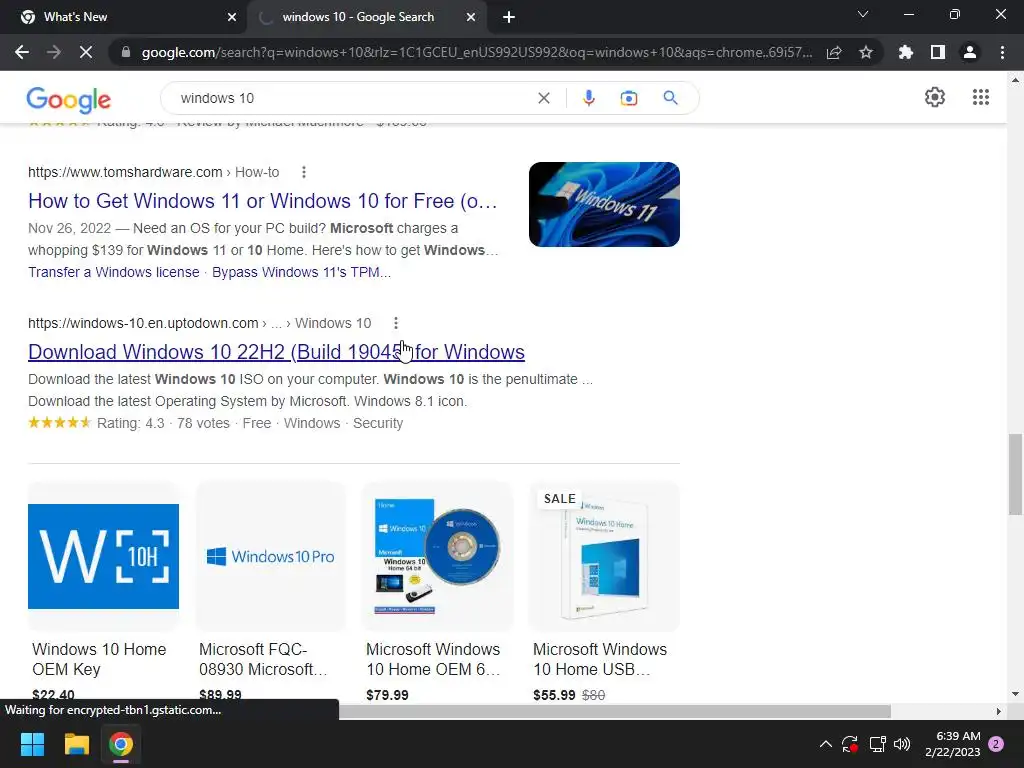
Task: Open the Windows 10 Home OEM disc image
Action: point(438,556)
